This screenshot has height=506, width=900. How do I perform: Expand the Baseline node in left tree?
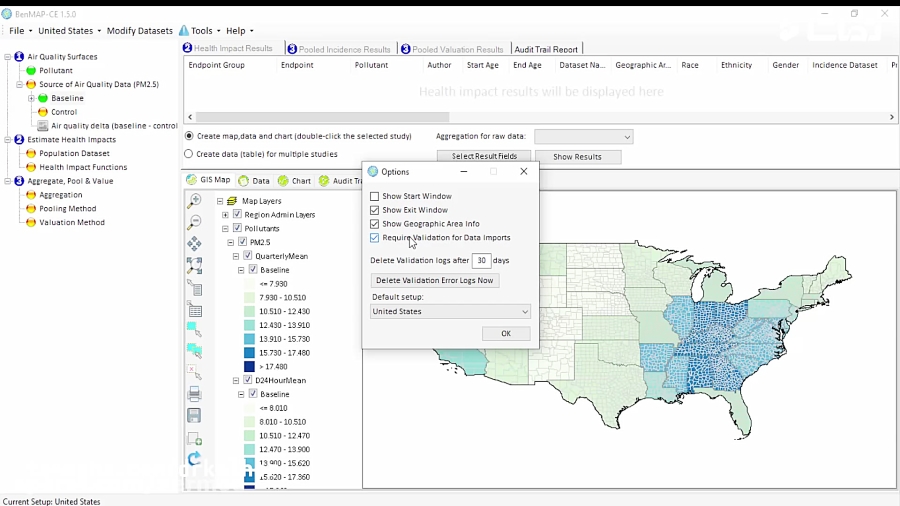click(32, 98)
